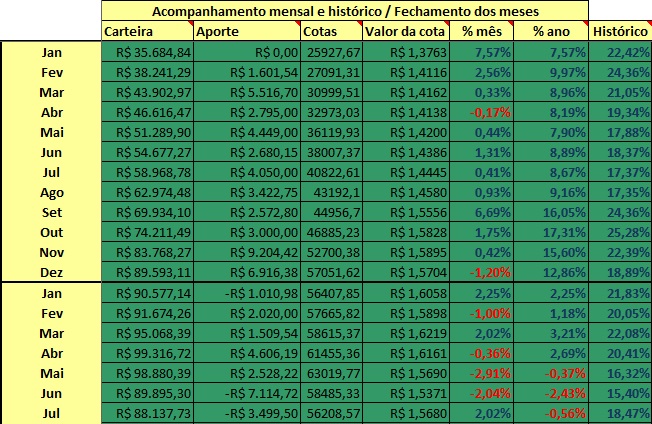Select carteira cell R$ 38.241,29
The width and height of the screenshot is (652, 424).
tap(147, 72)
